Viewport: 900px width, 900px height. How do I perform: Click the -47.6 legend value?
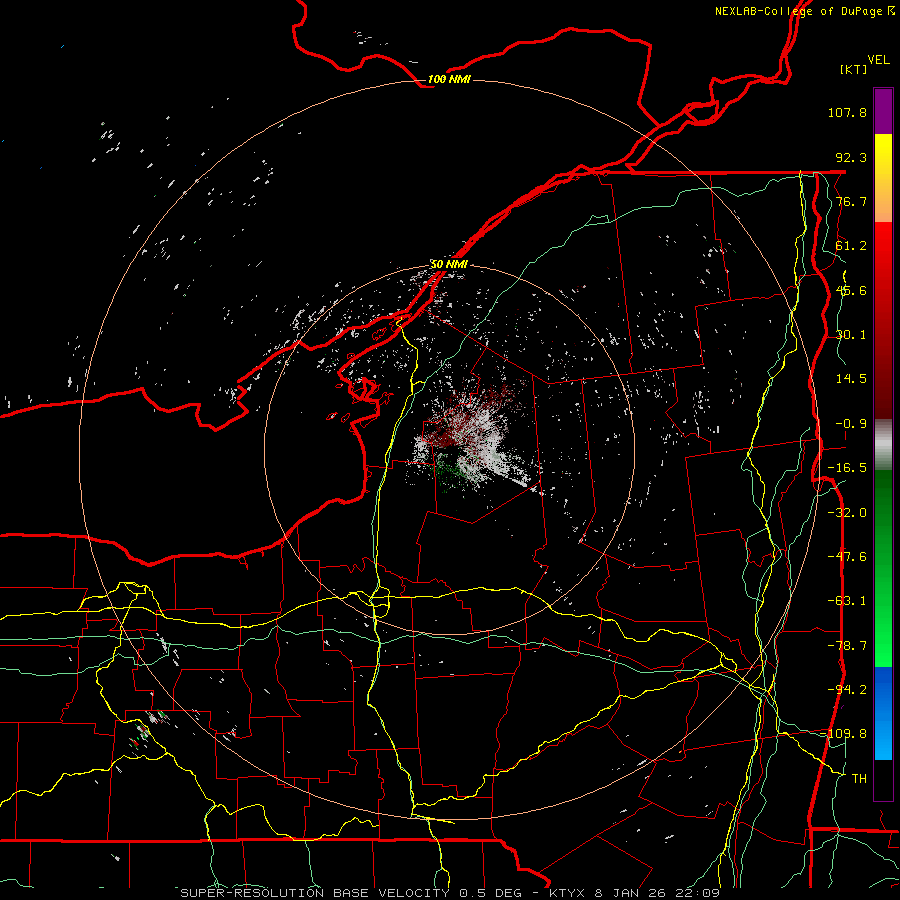[847, 557]
